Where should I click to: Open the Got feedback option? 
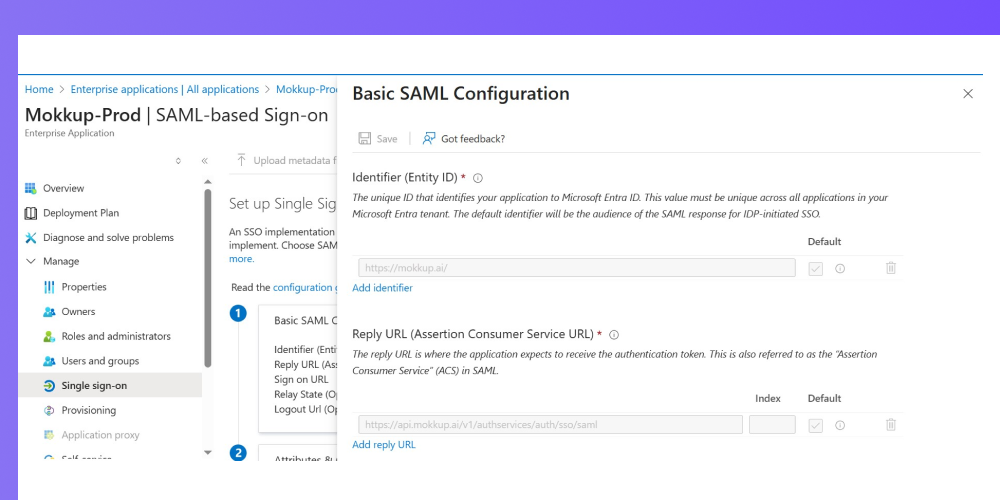click(x=464, y=138)
